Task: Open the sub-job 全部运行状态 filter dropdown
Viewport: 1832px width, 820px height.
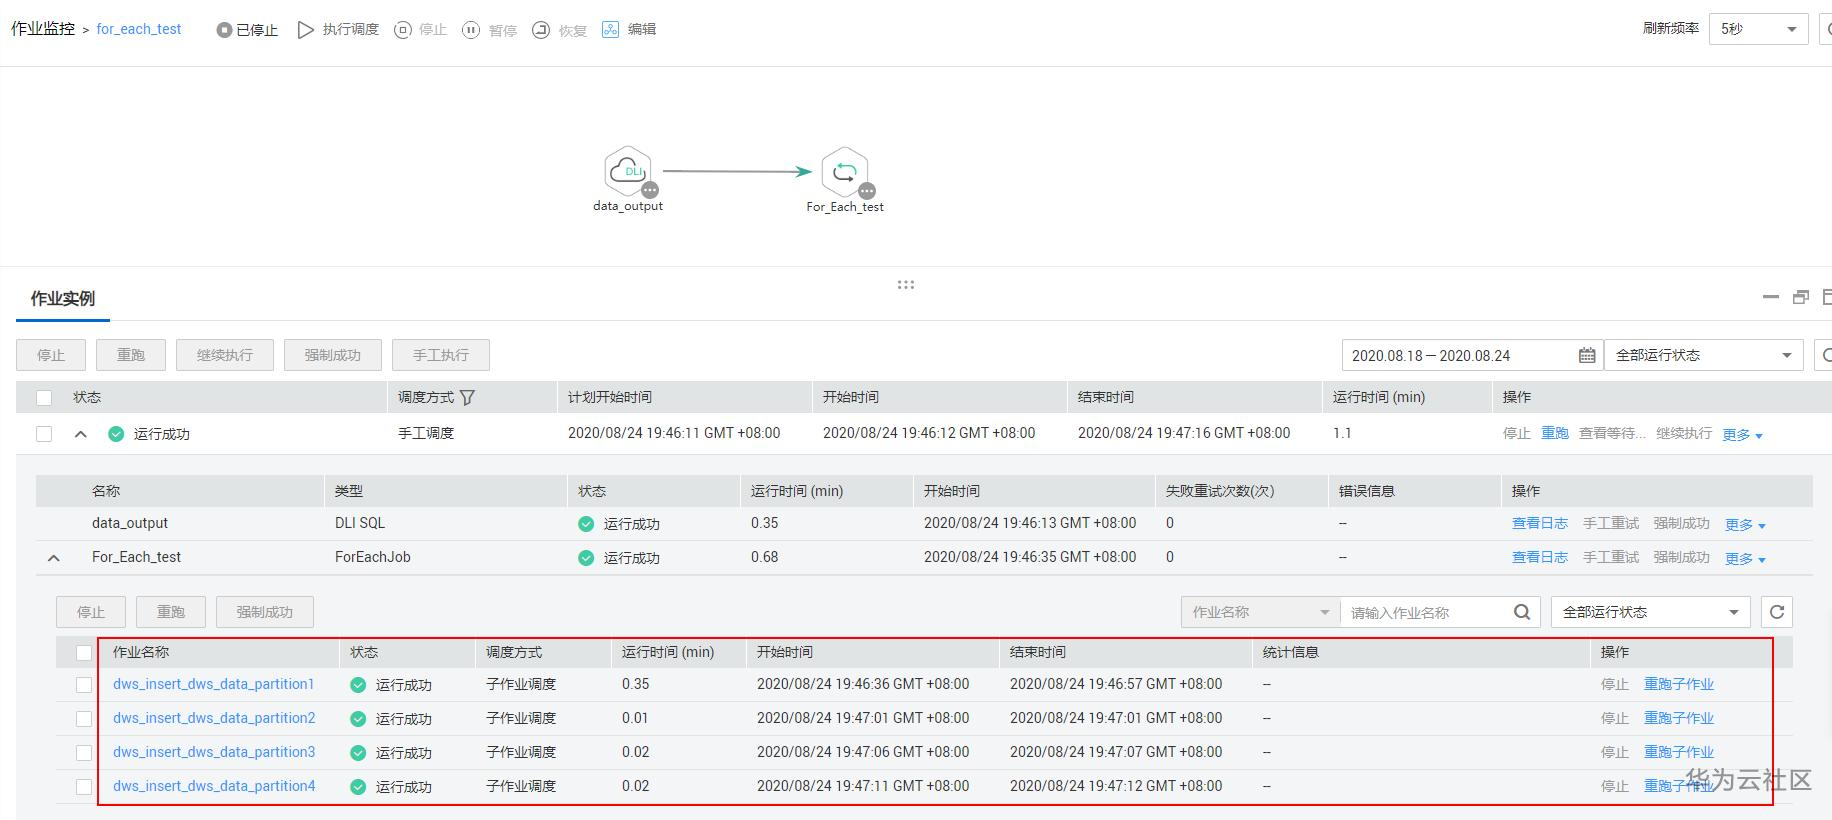Action: (x=1651, y=612)
